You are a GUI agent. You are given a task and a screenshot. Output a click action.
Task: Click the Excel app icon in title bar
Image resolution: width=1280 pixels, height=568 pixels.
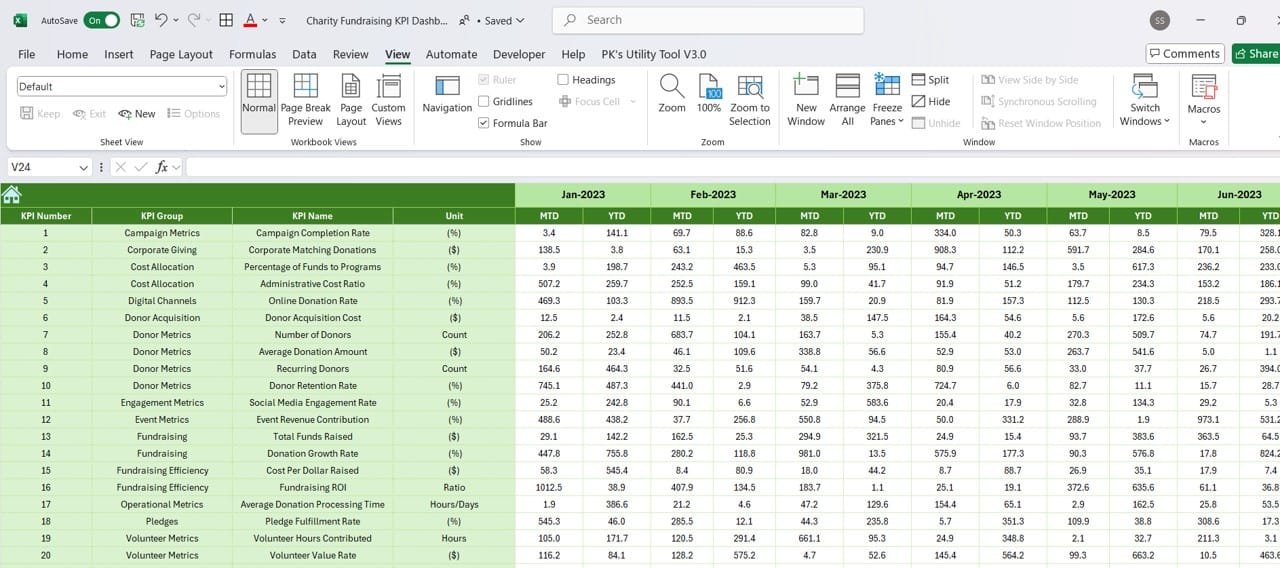pyautogui.click(x=19, y=20)
